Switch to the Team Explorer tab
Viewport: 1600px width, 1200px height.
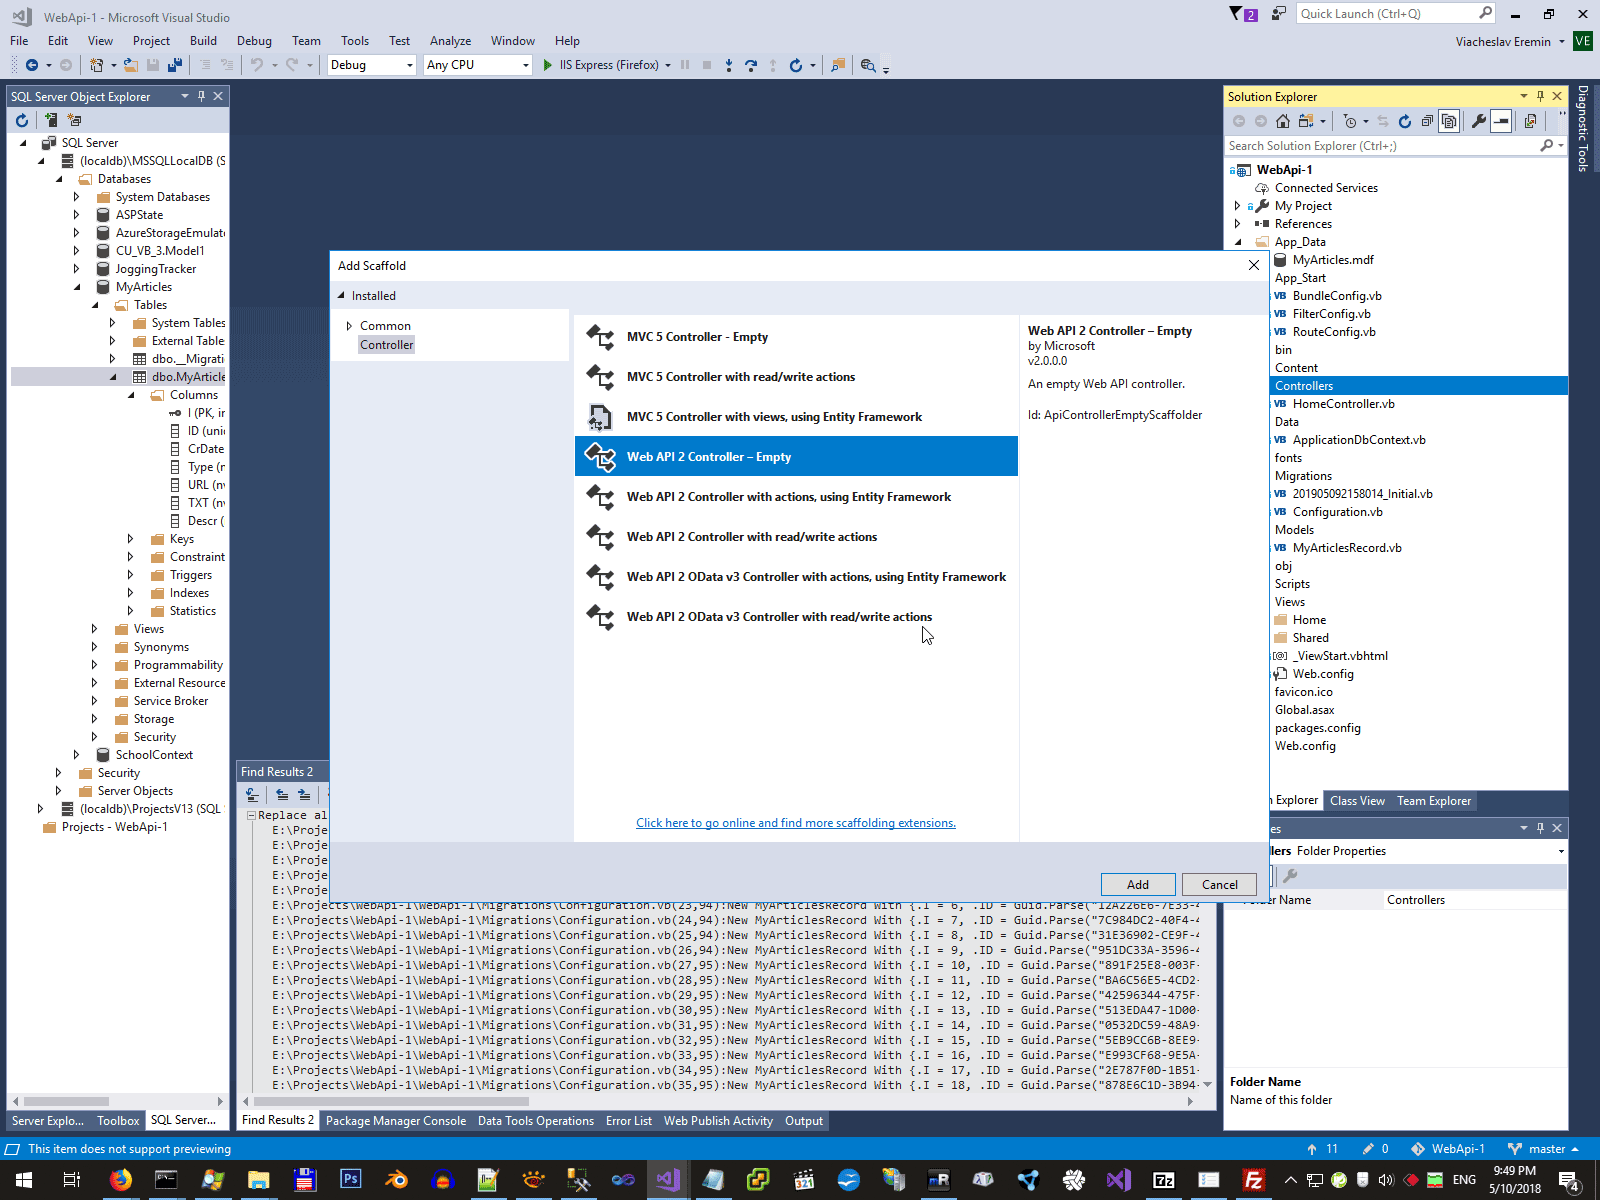pyautogui.click(x=1434, y=801)
